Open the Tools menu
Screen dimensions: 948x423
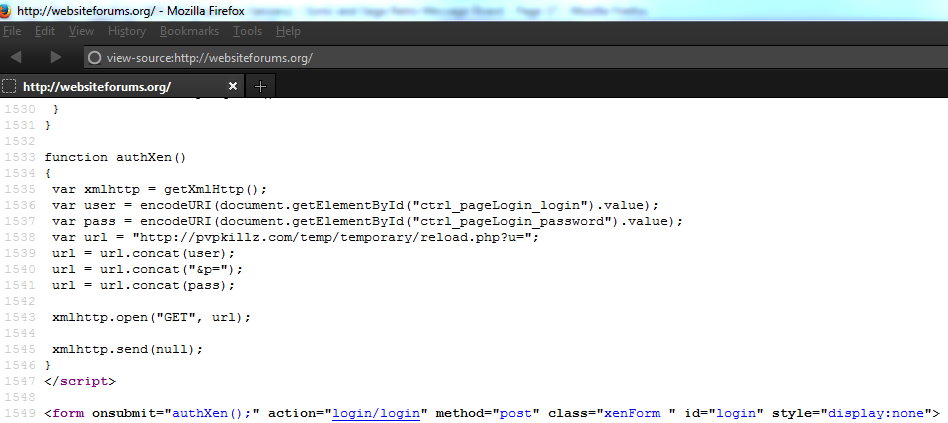247,31
